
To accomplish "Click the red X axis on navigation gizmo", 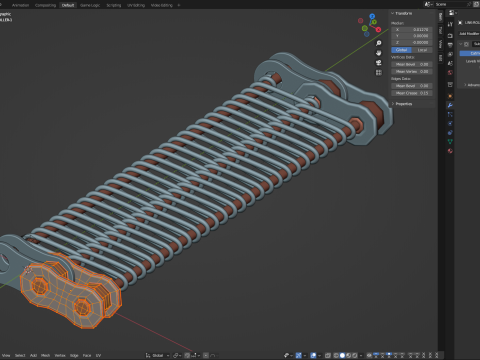I will (x=378, y=30).
